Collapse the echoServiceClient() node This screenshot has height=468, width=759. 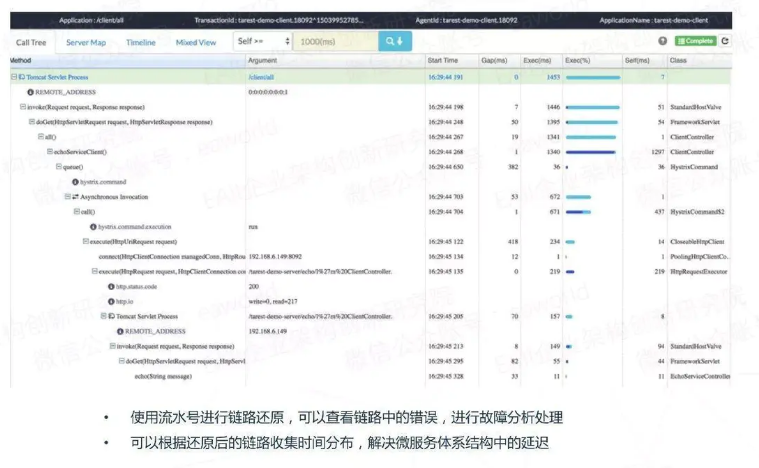point(49,151)
